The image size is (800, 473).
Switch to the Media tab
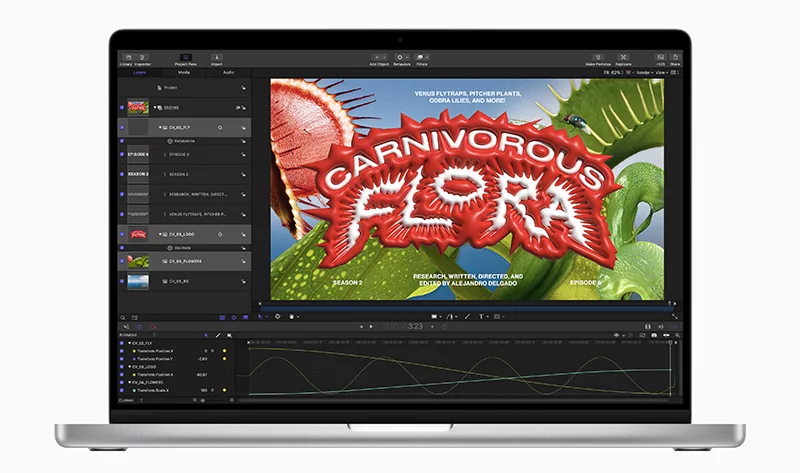click(x=184, y=72)
